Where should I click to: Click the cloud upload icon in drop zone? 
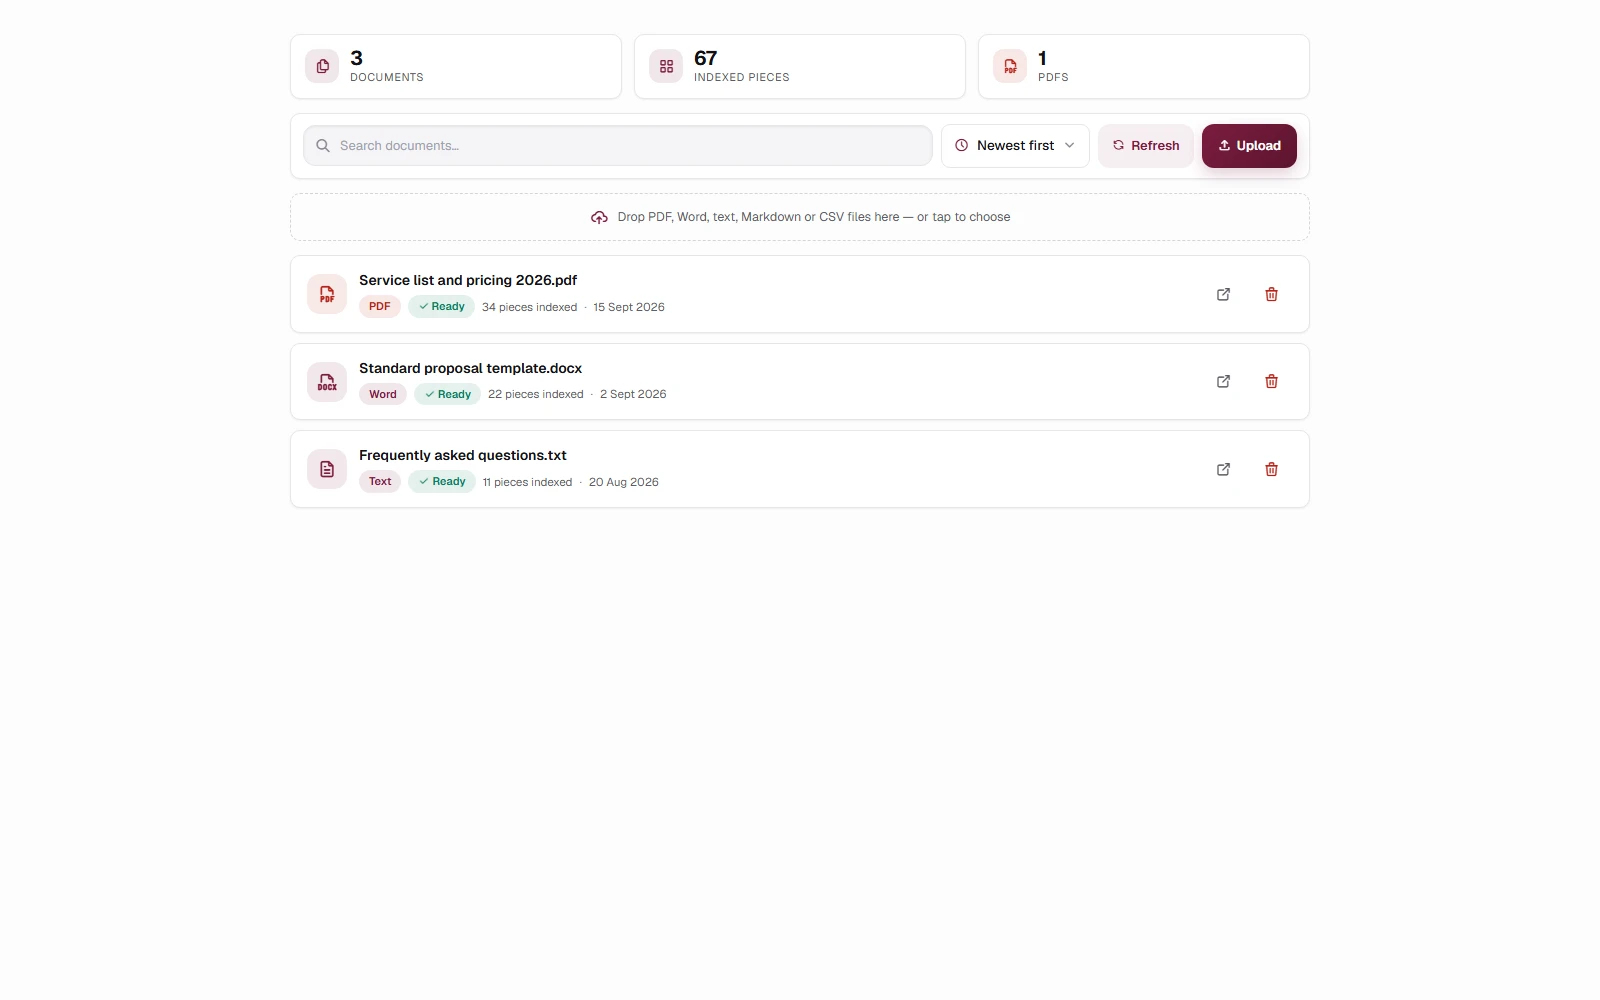click(599, 217)
